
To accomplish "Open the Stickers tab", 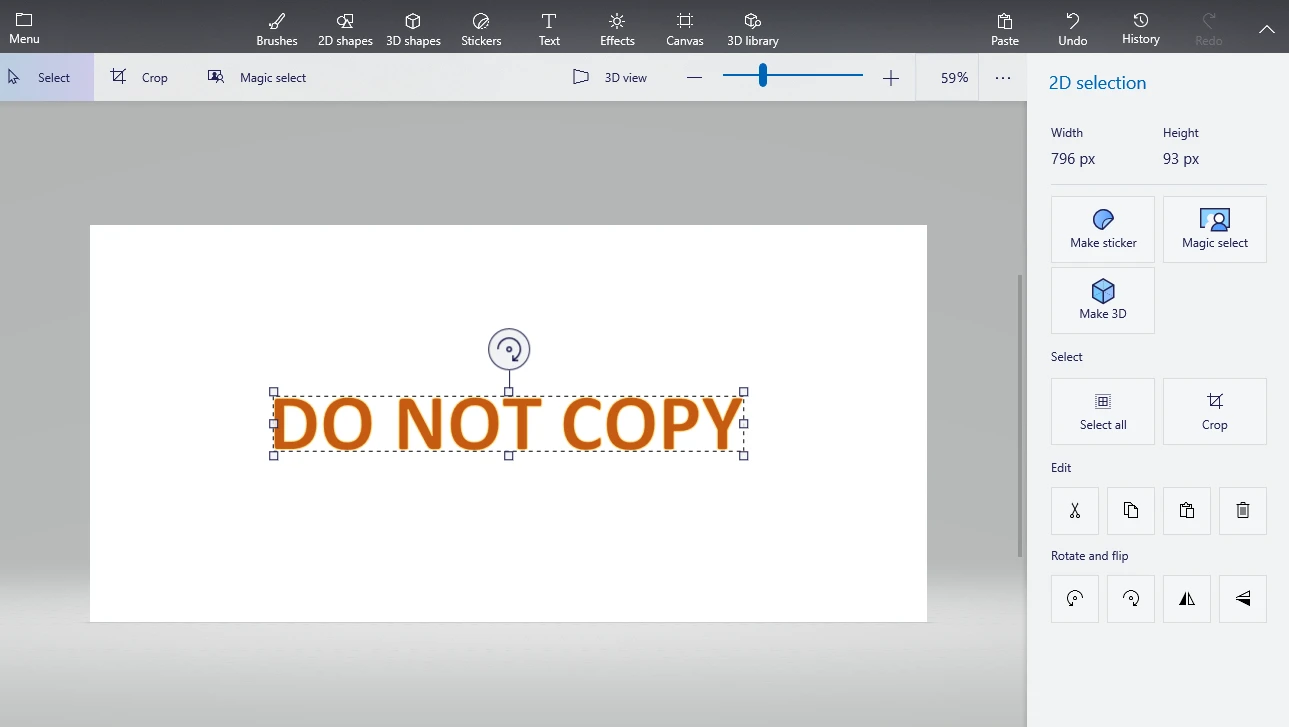I will click(x=481, y=28).
